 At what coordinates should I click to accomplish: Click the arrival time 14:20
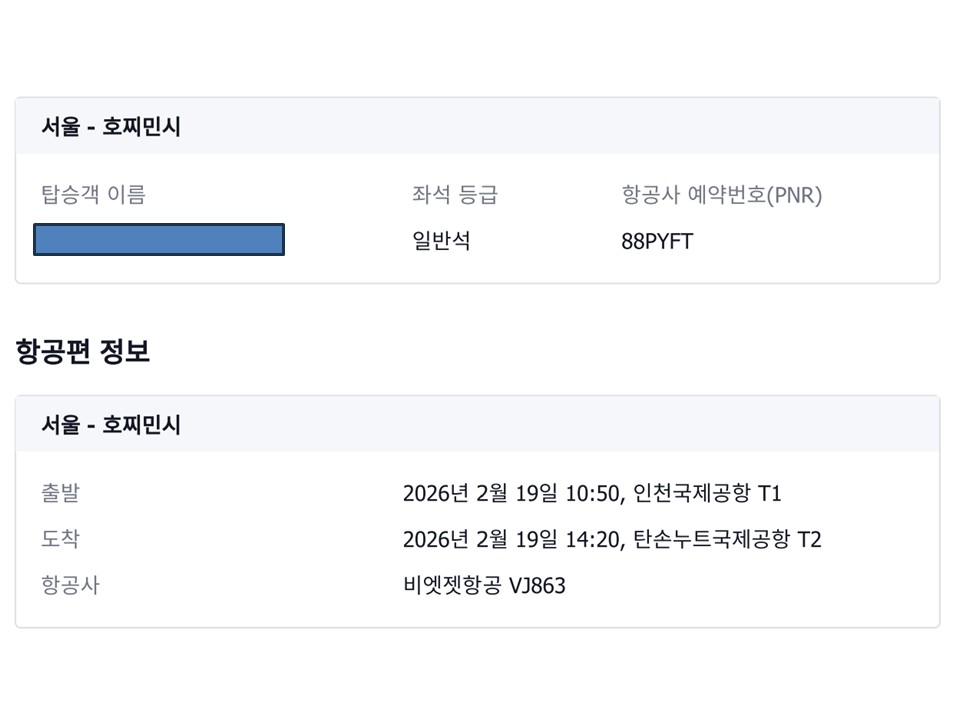pyautogui.click(x=594, y=540)
